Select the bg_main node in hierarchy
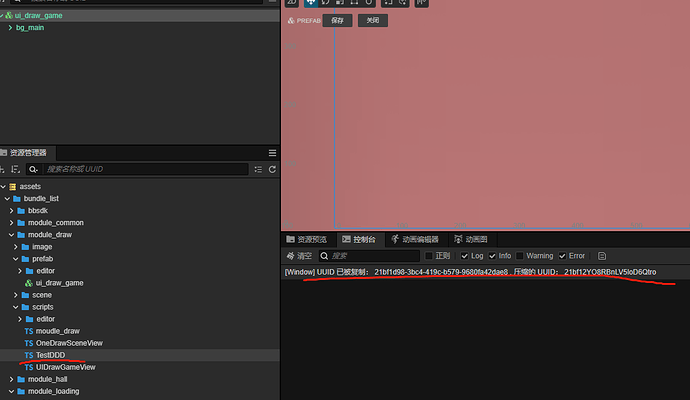This screenshot has width=690, height=400. pyautogui.click(x=139, y=27)
